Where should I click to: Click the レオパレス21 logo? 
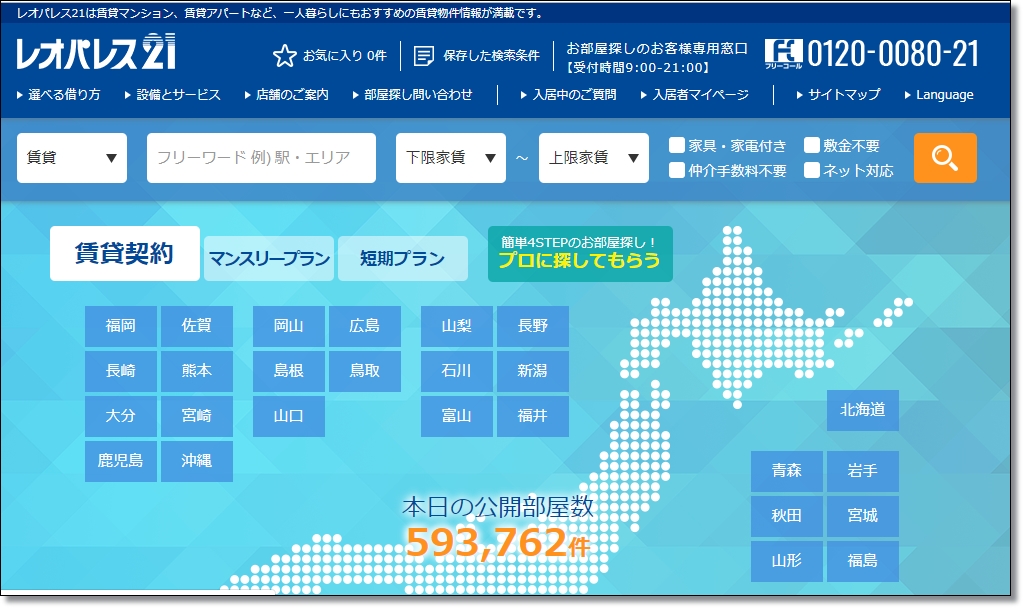coord(96,52)
